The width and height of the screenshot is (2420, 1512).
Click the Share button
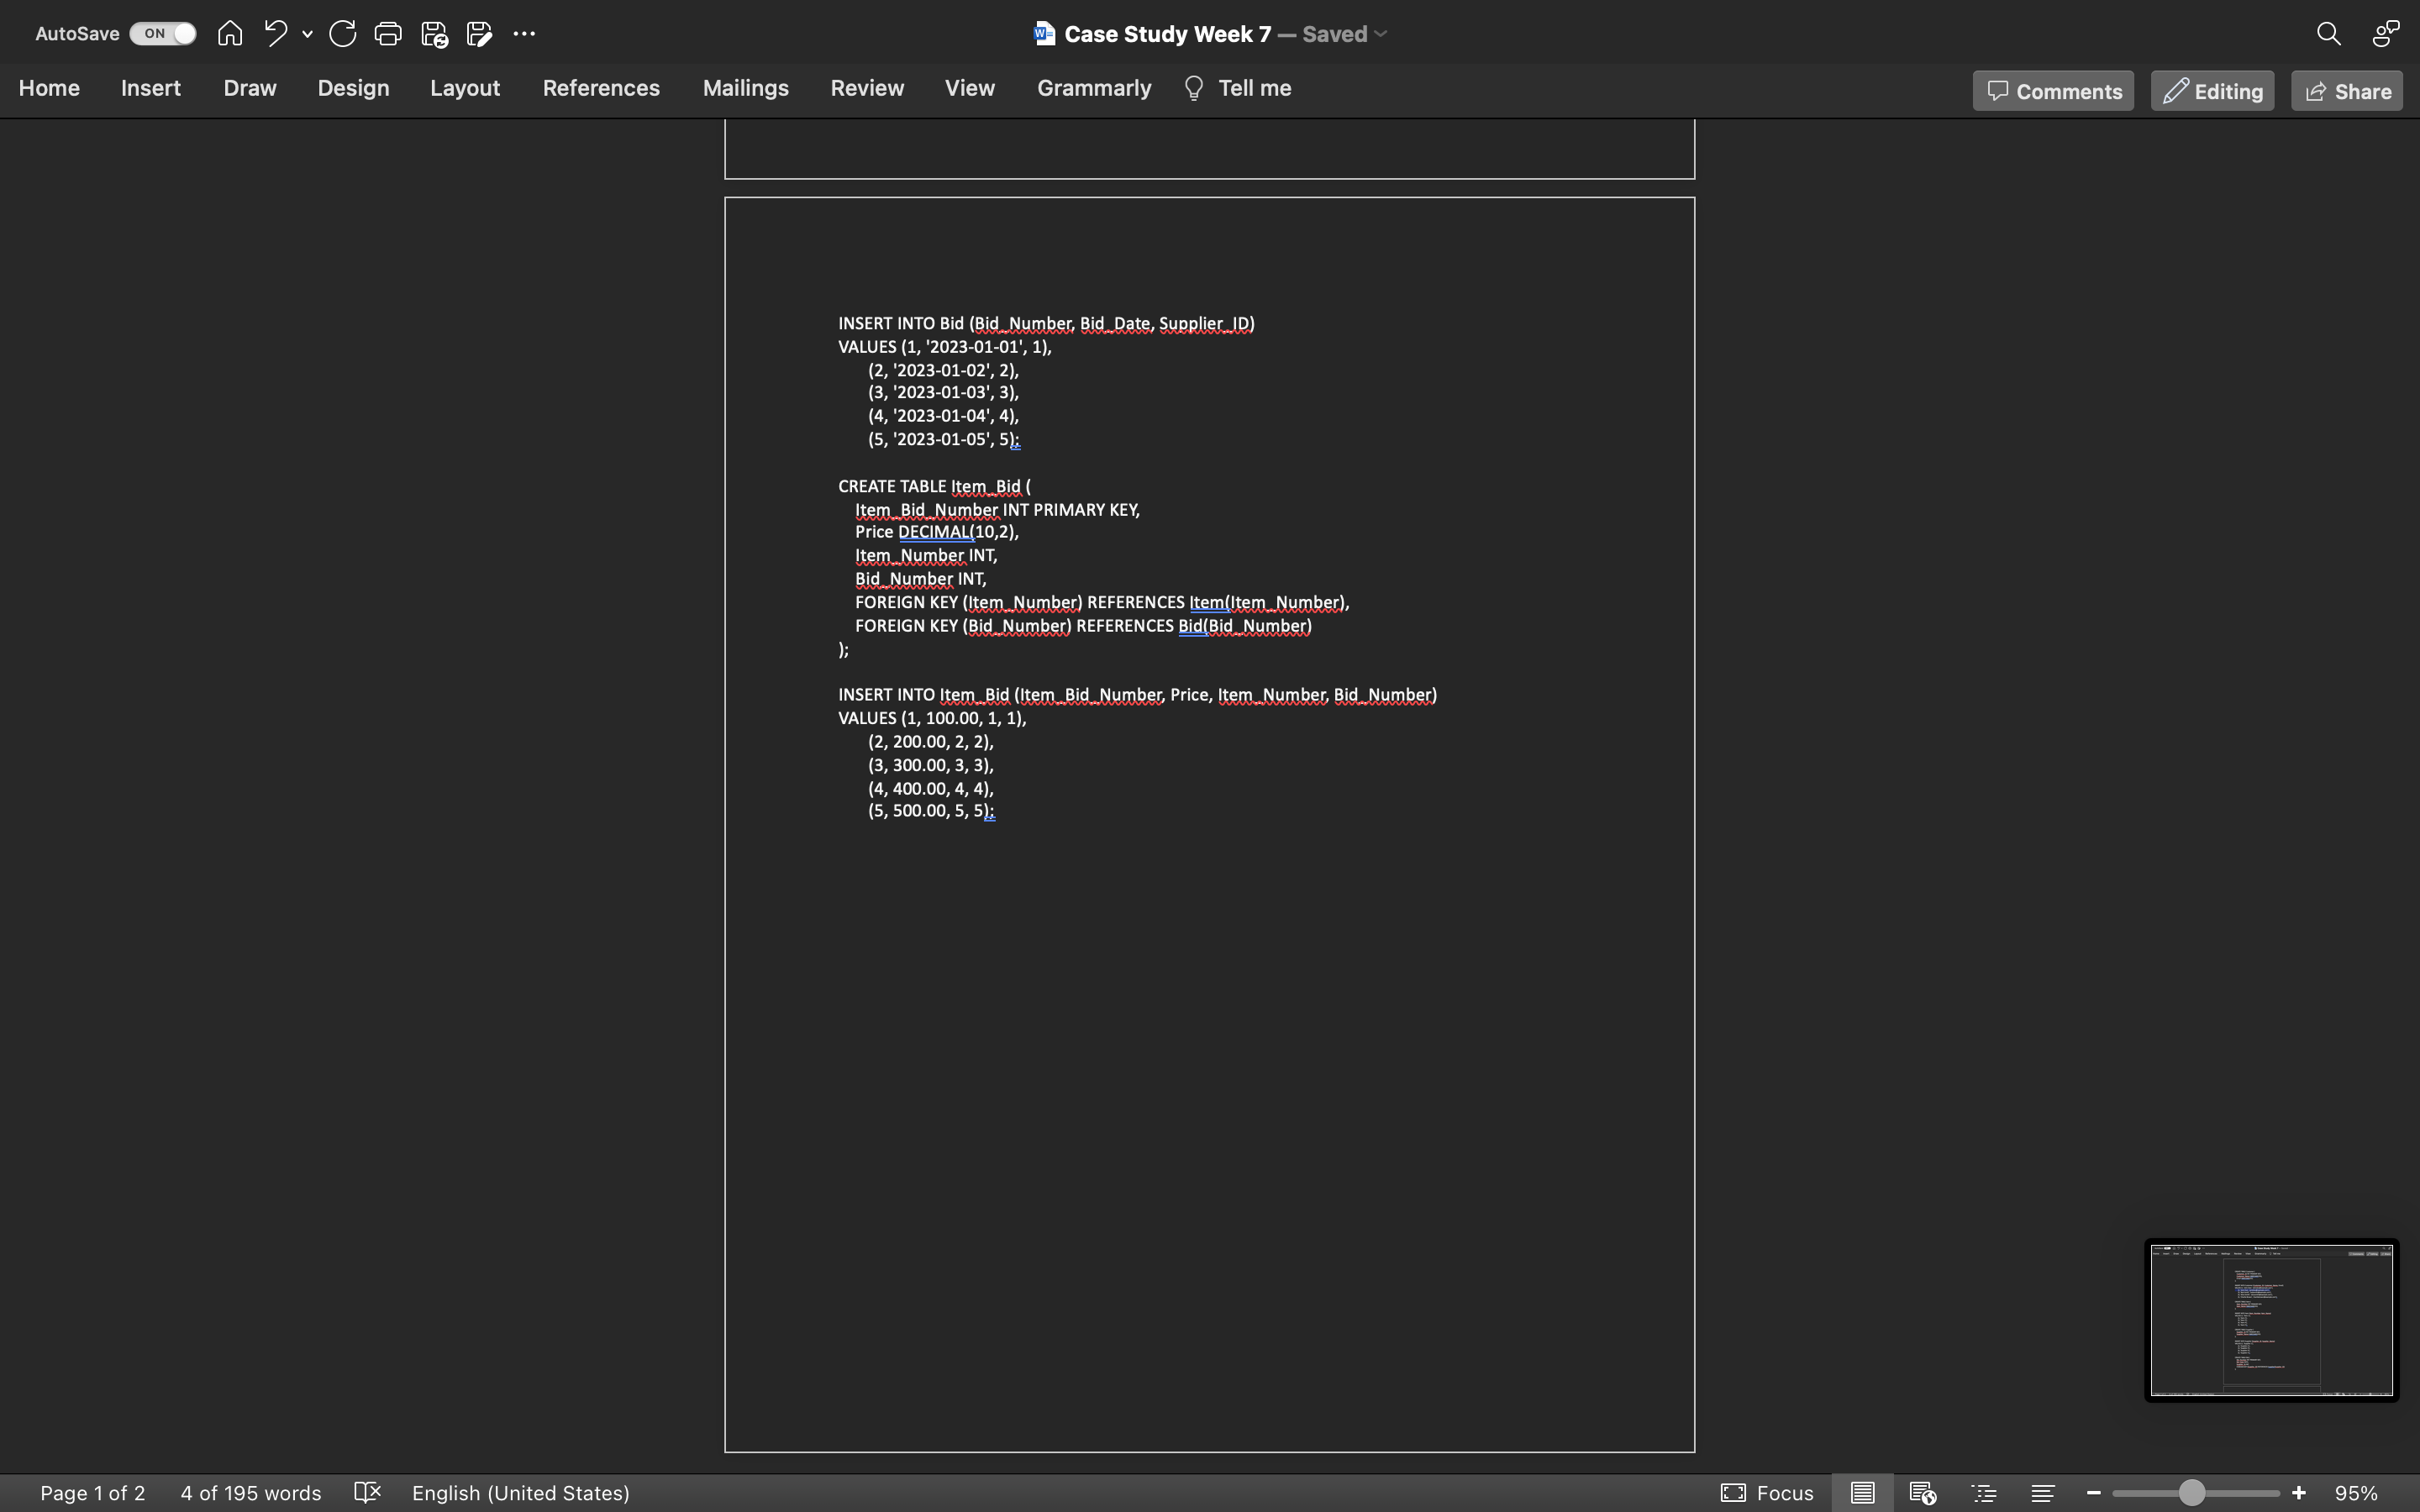point(2346,91)
